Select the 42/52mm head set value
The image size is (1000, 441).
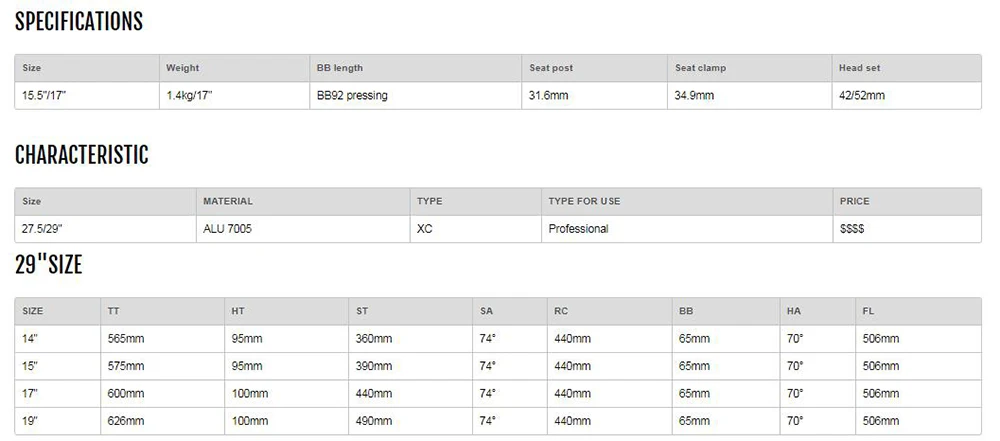point(862,96)
